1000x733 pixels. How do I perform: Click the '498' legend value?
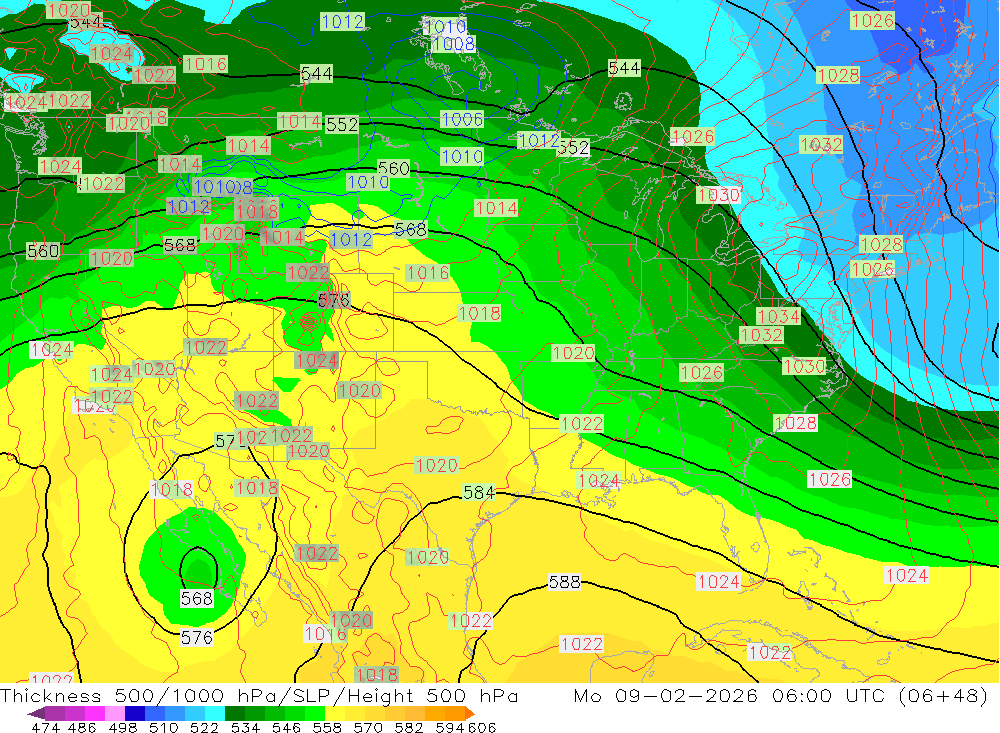click(x=123, y=727)
